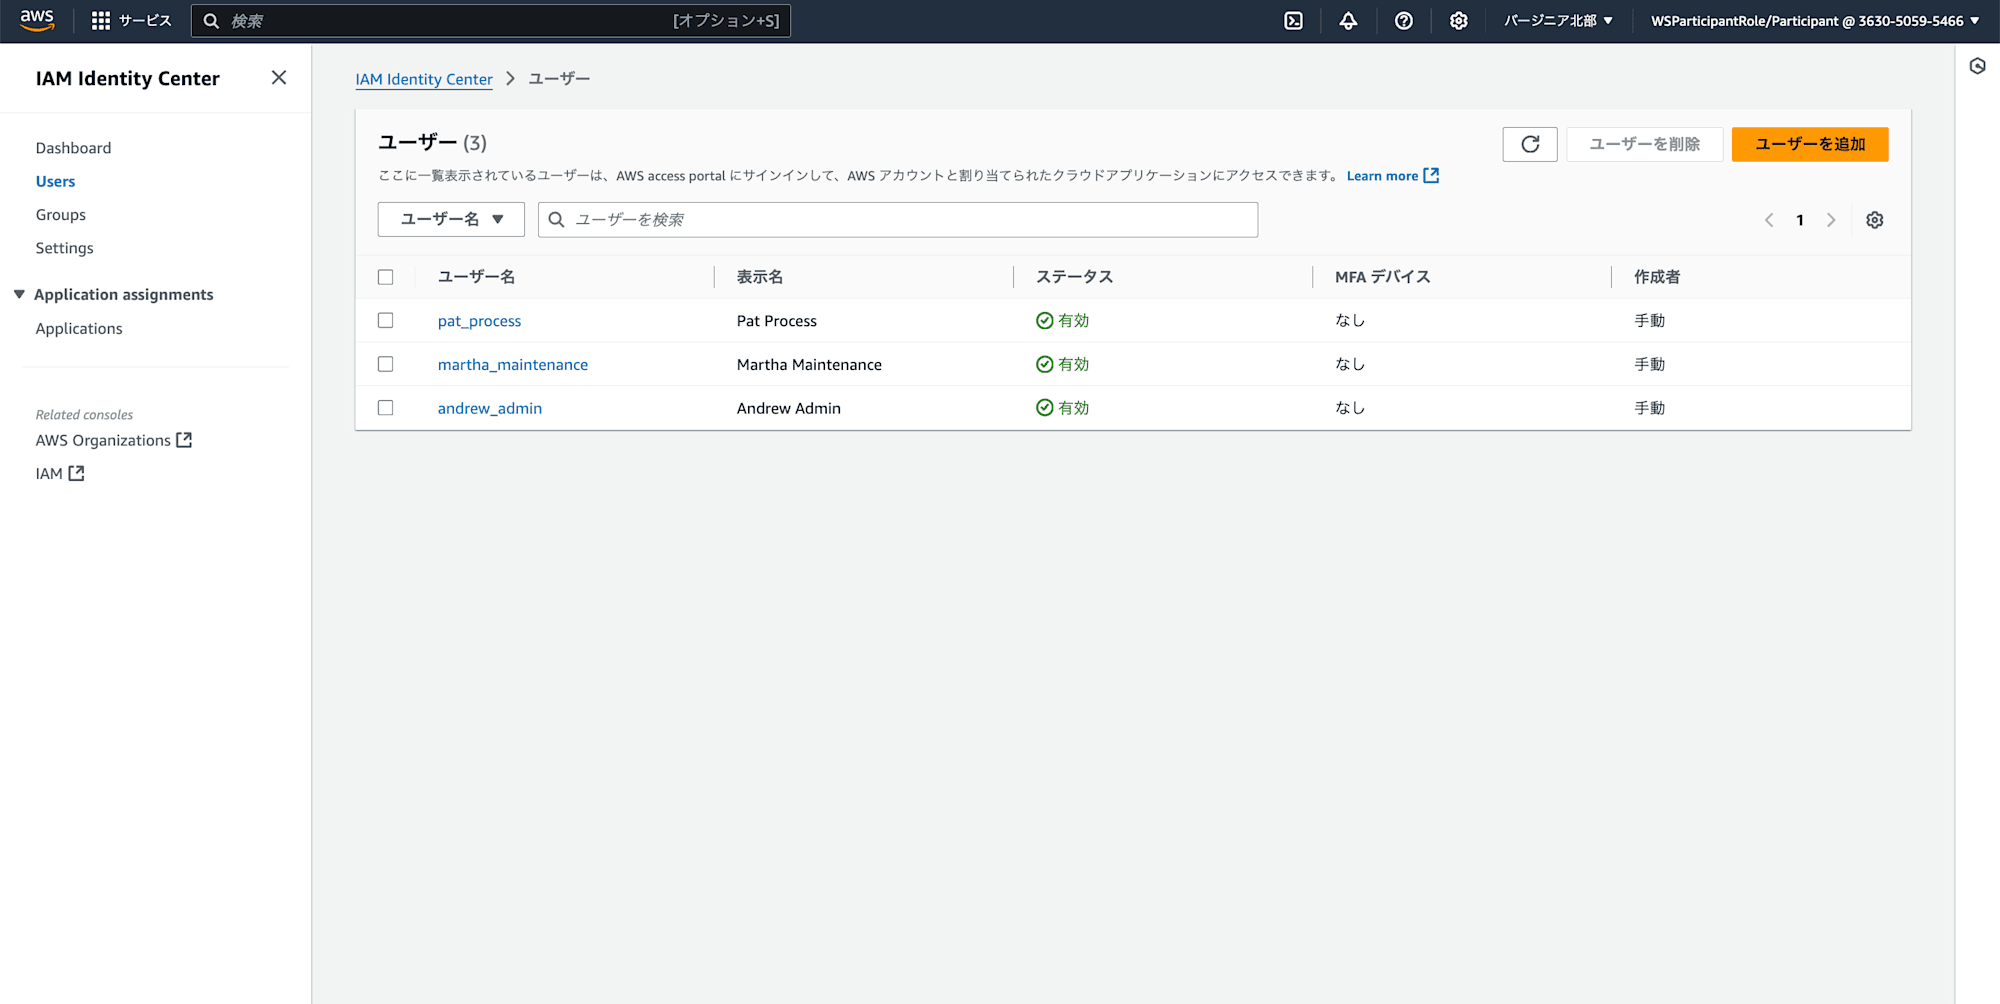Click the サービス label in top bar
The image size is (2000, 1004).
[x=145, y=21]
